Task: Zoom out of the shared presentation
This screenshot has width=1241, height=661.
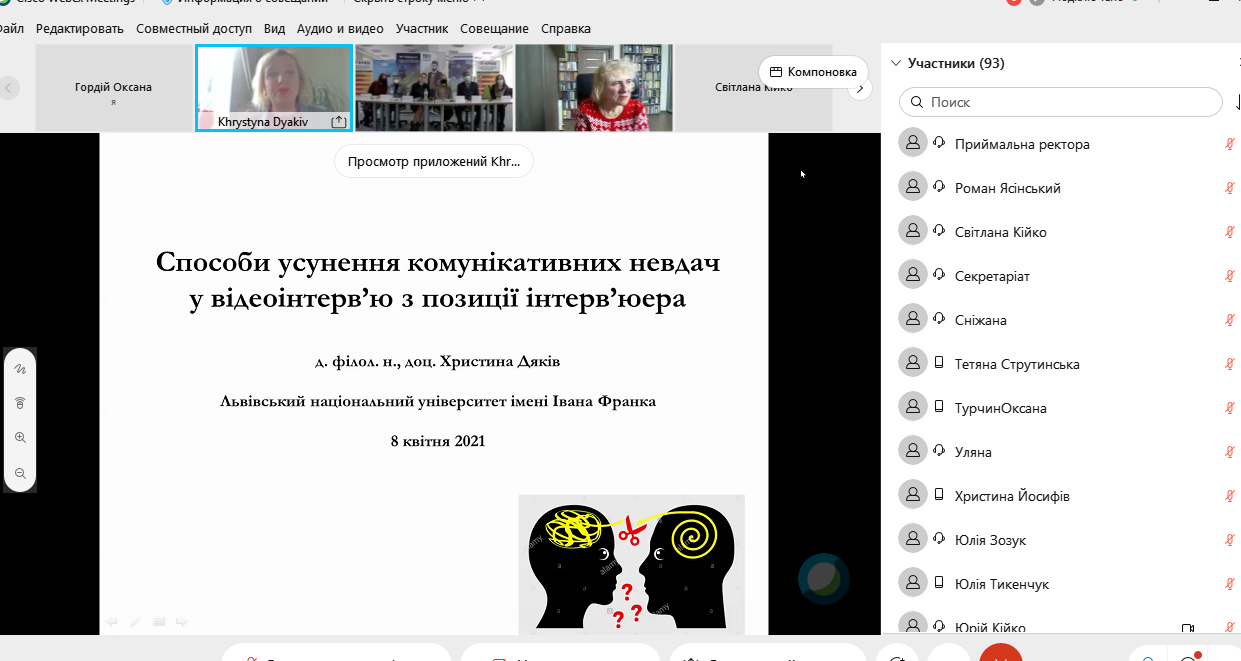Action: point(20,472)
